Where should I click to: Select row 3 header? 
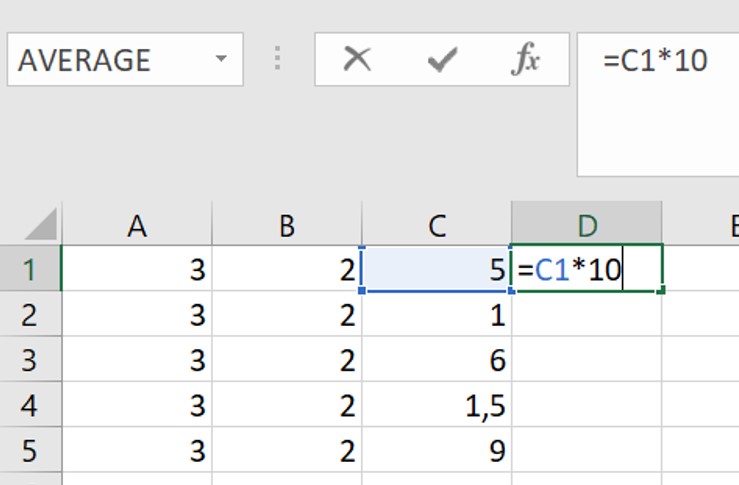(x=29, y=360)
